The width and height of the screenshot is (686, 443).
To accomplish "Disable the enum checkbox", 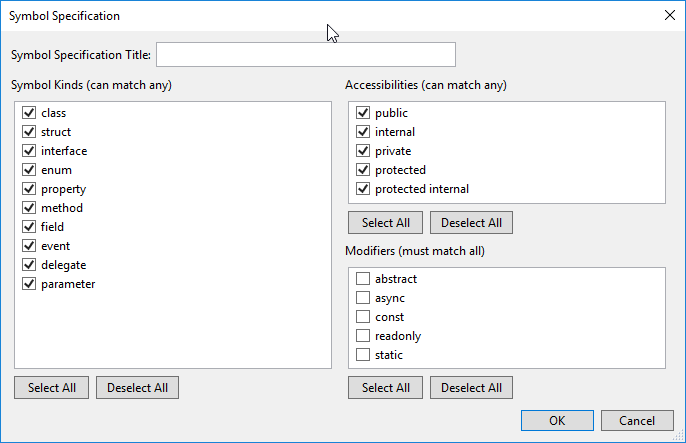I will [29, 170].
